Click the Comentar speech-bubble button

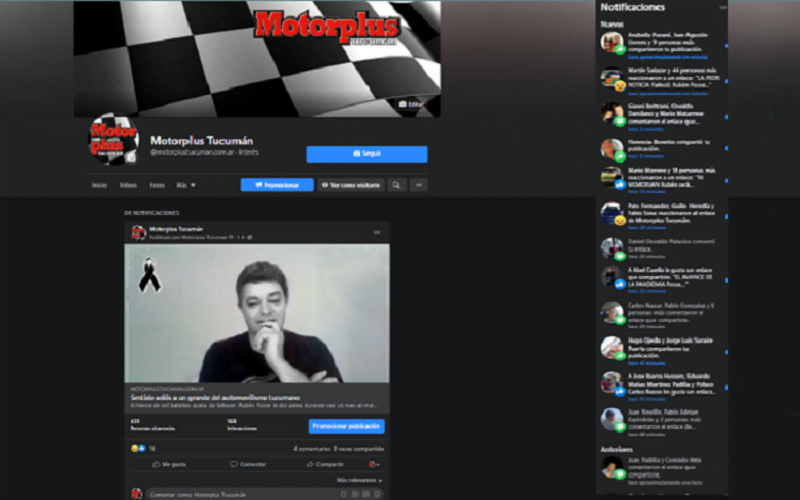click(x=248, y=464)
